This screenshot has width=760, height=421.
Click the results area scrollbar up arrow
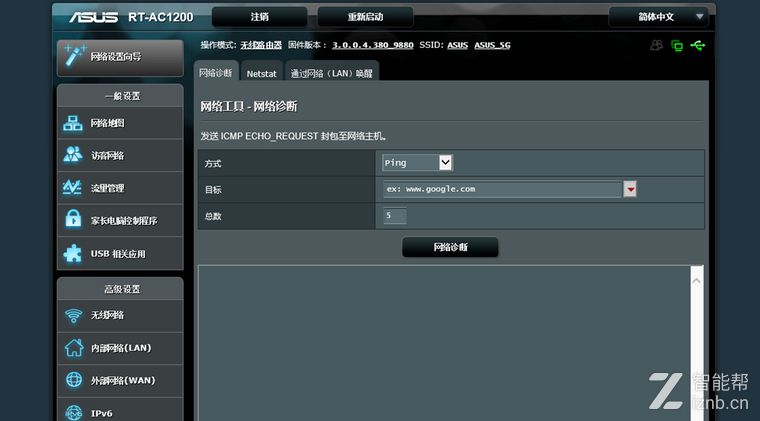pos(697,281)
